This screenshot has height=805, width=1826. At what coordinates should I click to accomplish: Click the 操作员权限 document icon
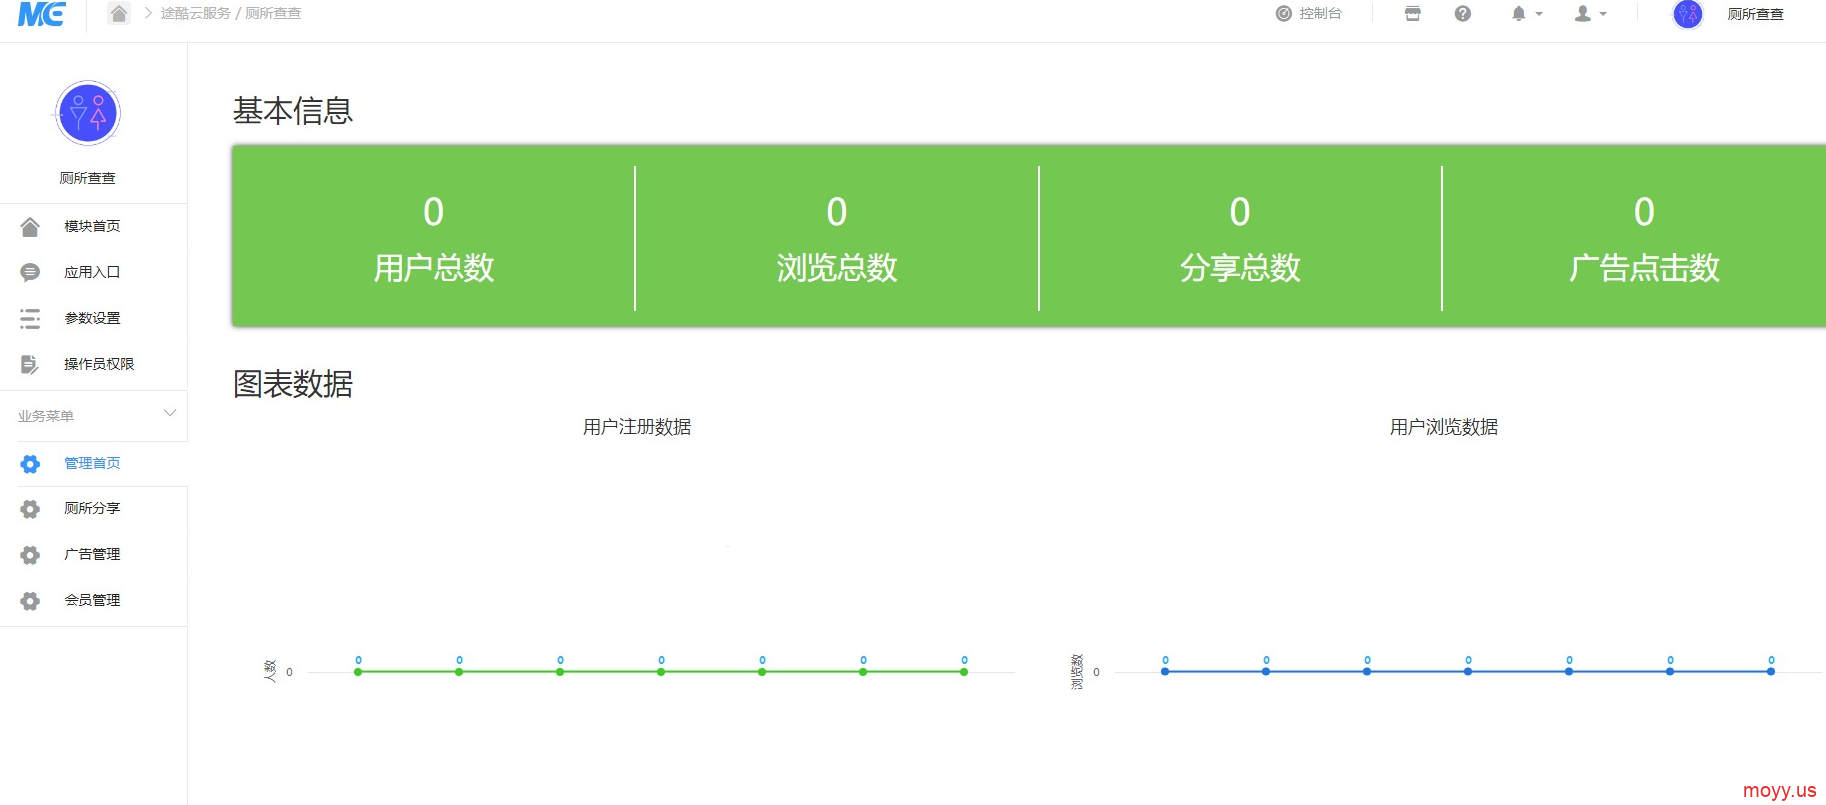tap(30, 364)
